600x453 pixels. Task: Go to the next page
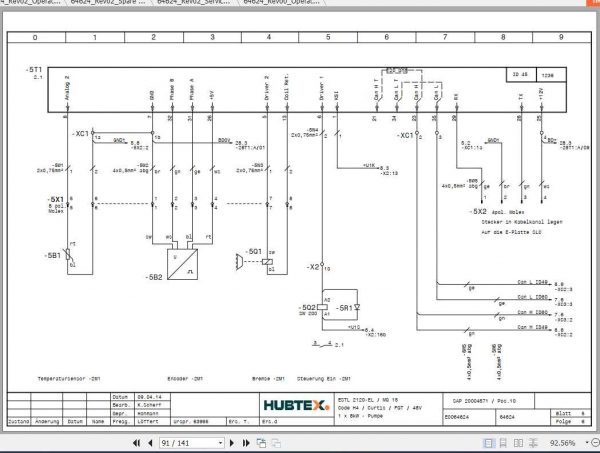[x=232, y=443]
